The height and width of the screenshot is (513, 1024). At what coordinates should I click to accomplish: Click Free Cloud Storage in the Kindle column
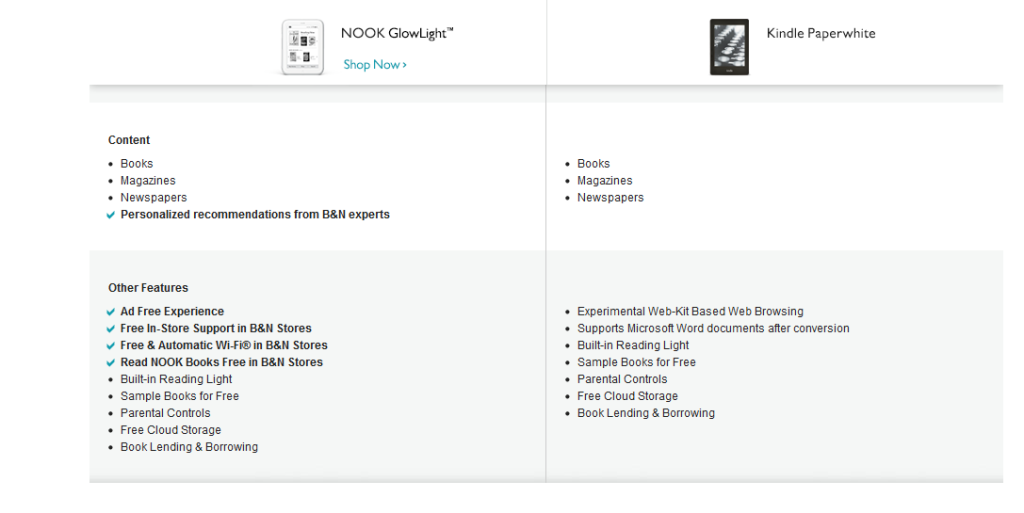[x=627, y=397]
